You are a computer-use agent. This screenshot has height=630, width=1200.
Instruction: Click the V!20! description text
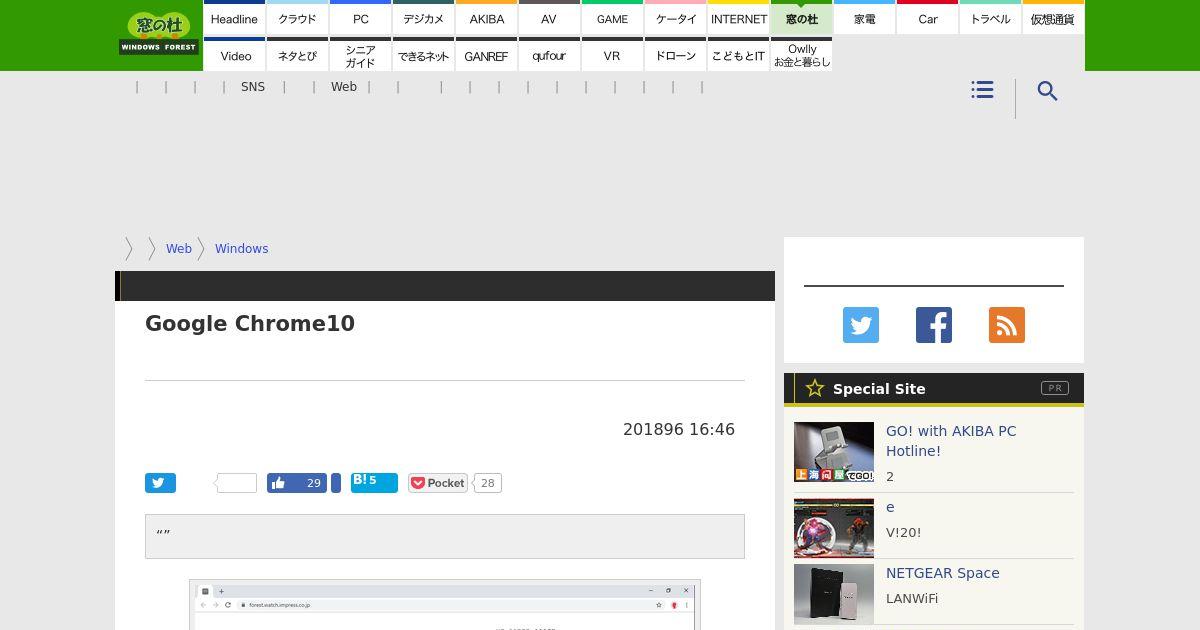(904, 533)
